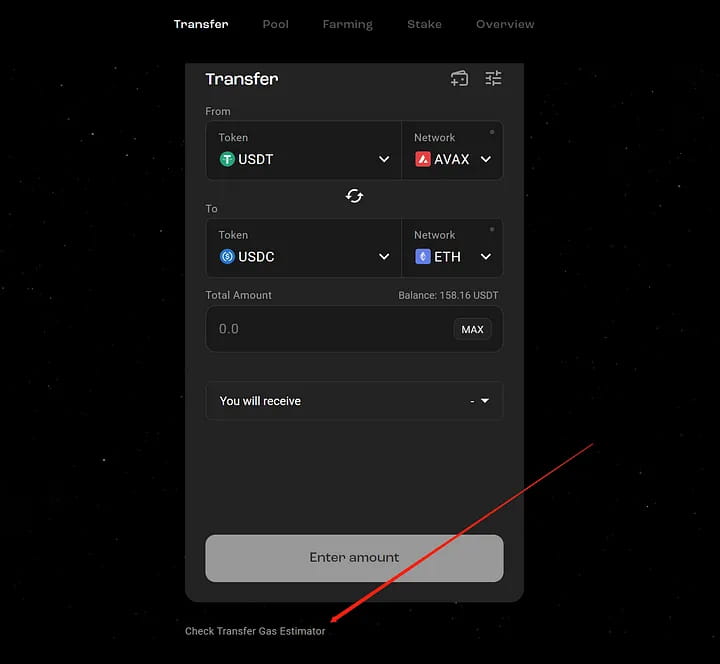Open transfer settings sliders icon
The height and width of the screenshot is (664, 720).
tap(493, 79)
